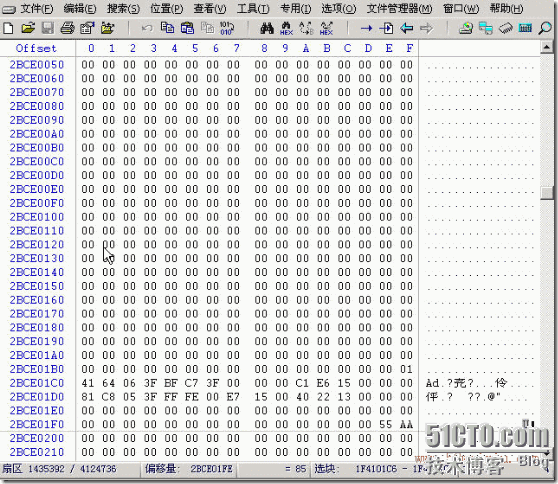Image resolution: width=558 pixels, height=484 pixels.
Task: Open the 搜索(S) menu
Action: click(x=123, y=9)
